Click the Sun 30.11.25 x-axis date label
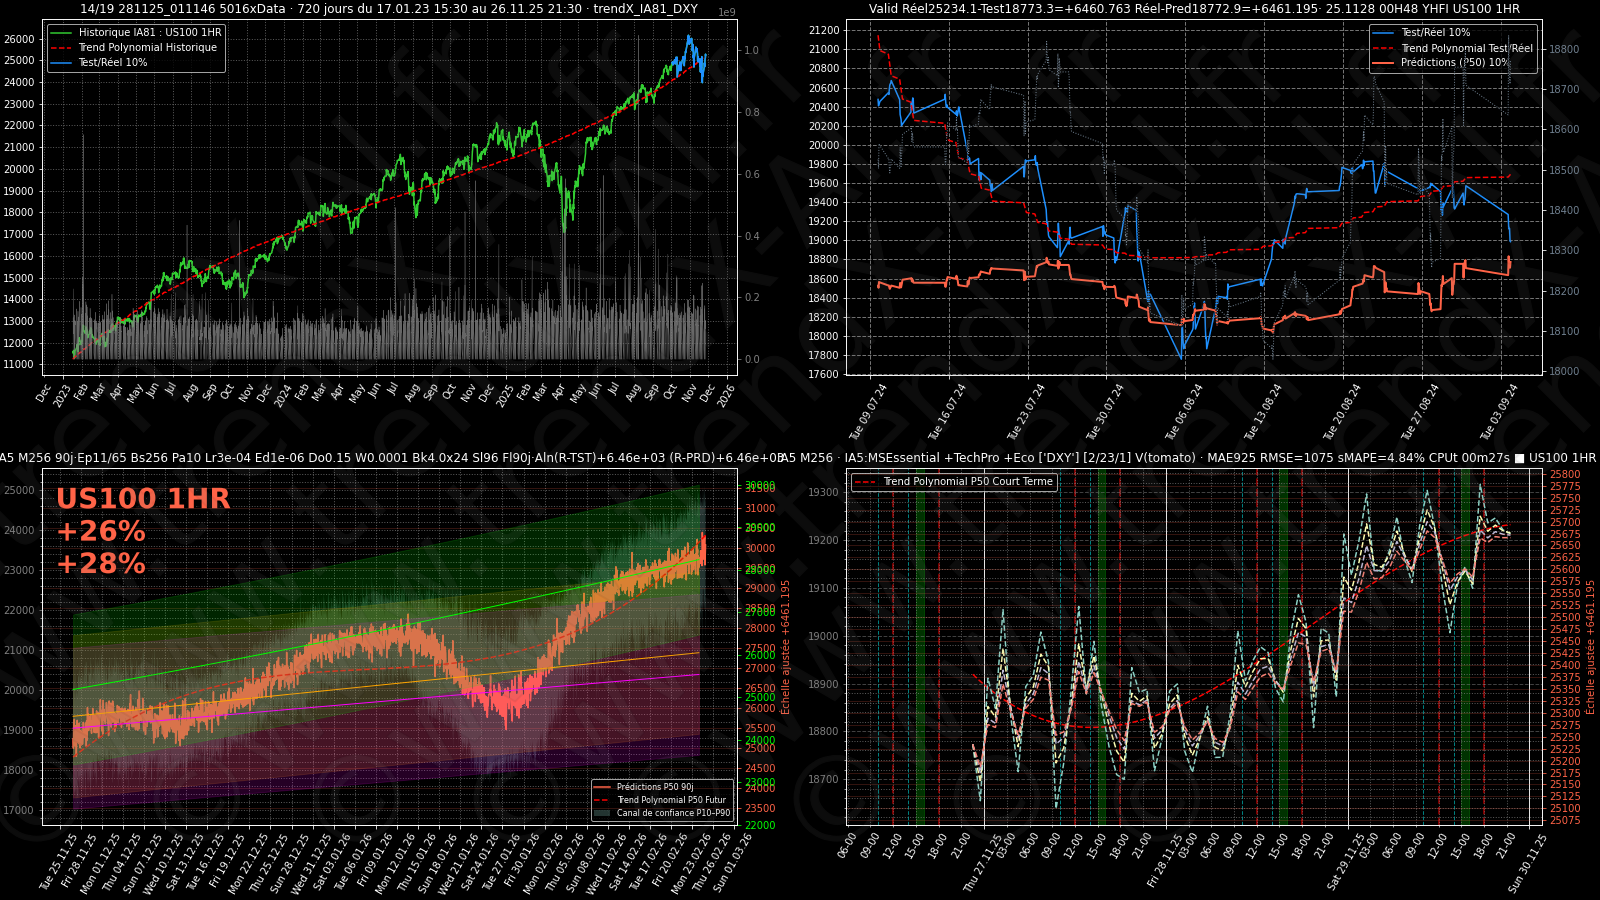The image size is (1600, 900). (1527, 862)
